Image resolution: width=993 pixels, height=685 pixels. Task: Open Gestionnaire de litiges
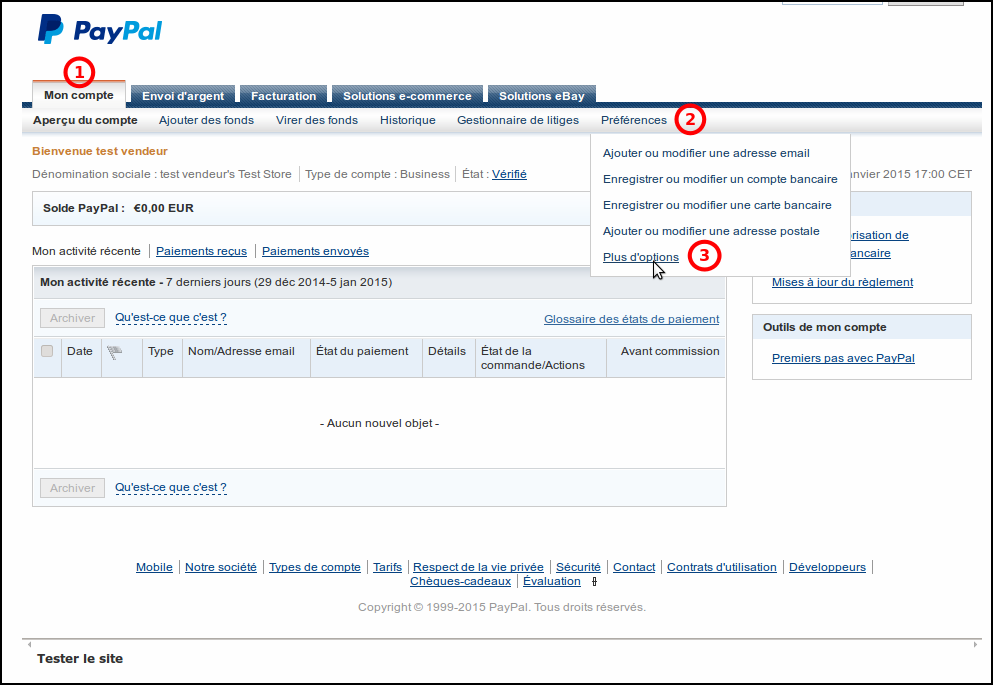[x=517, y=120]
